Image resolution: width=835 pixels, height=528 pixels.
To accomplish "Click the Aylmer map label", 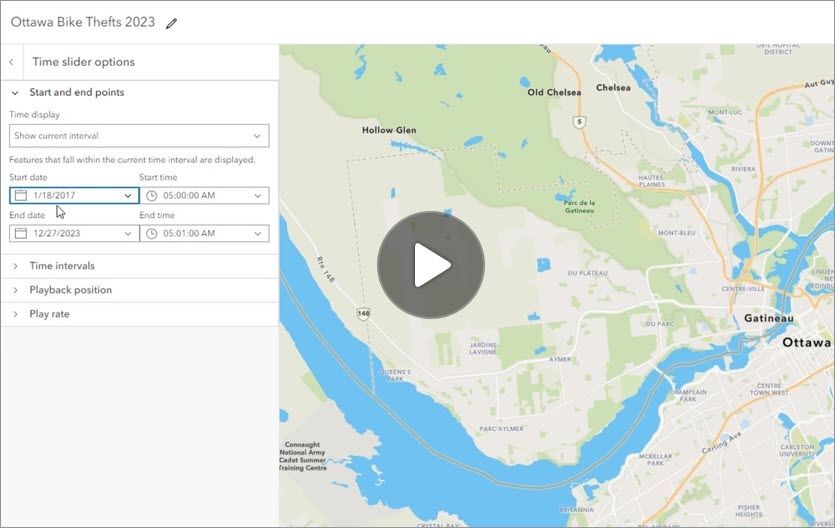I will [560, 359].
